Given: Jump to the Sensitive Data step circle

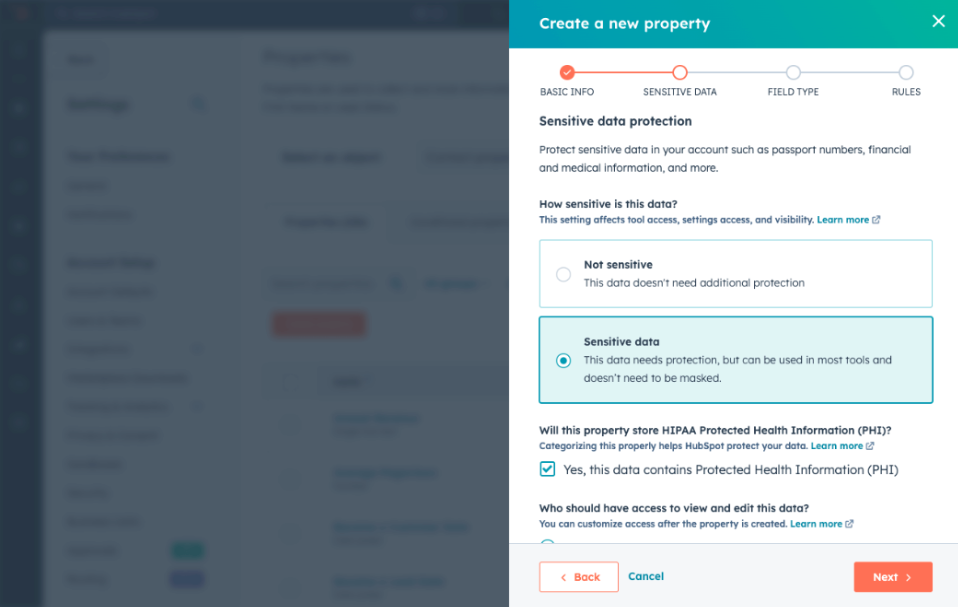Looking at the screenshot, I should point(680,72).
